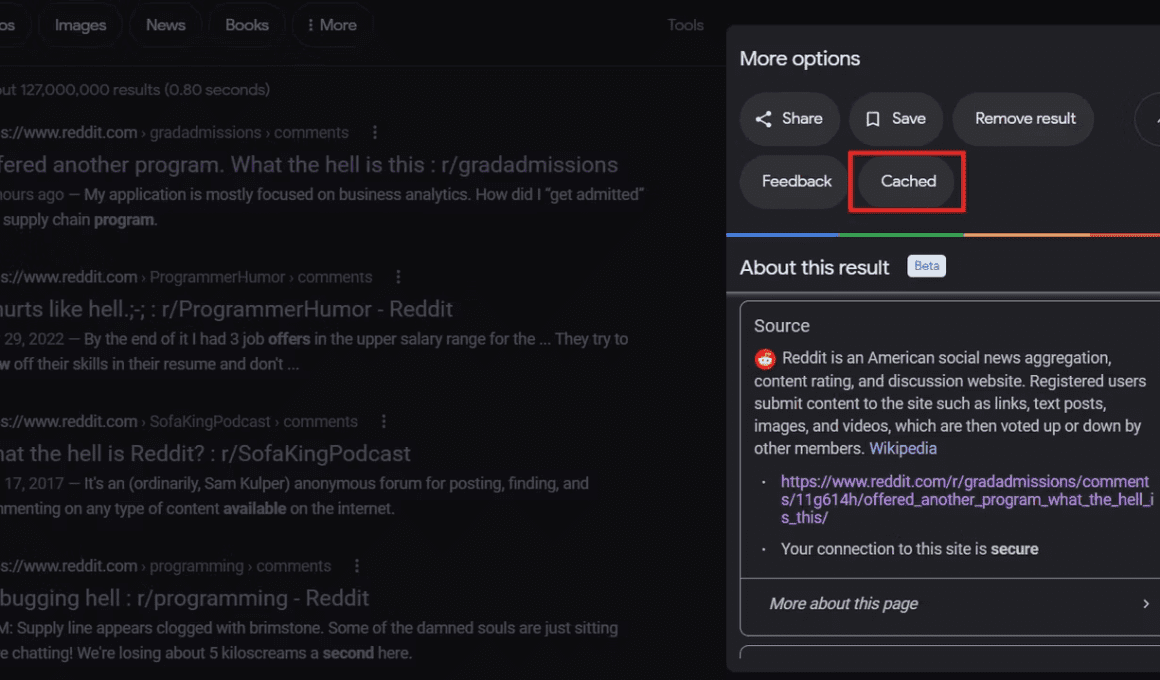Click the results count text '127,000,000 results'

90,90
